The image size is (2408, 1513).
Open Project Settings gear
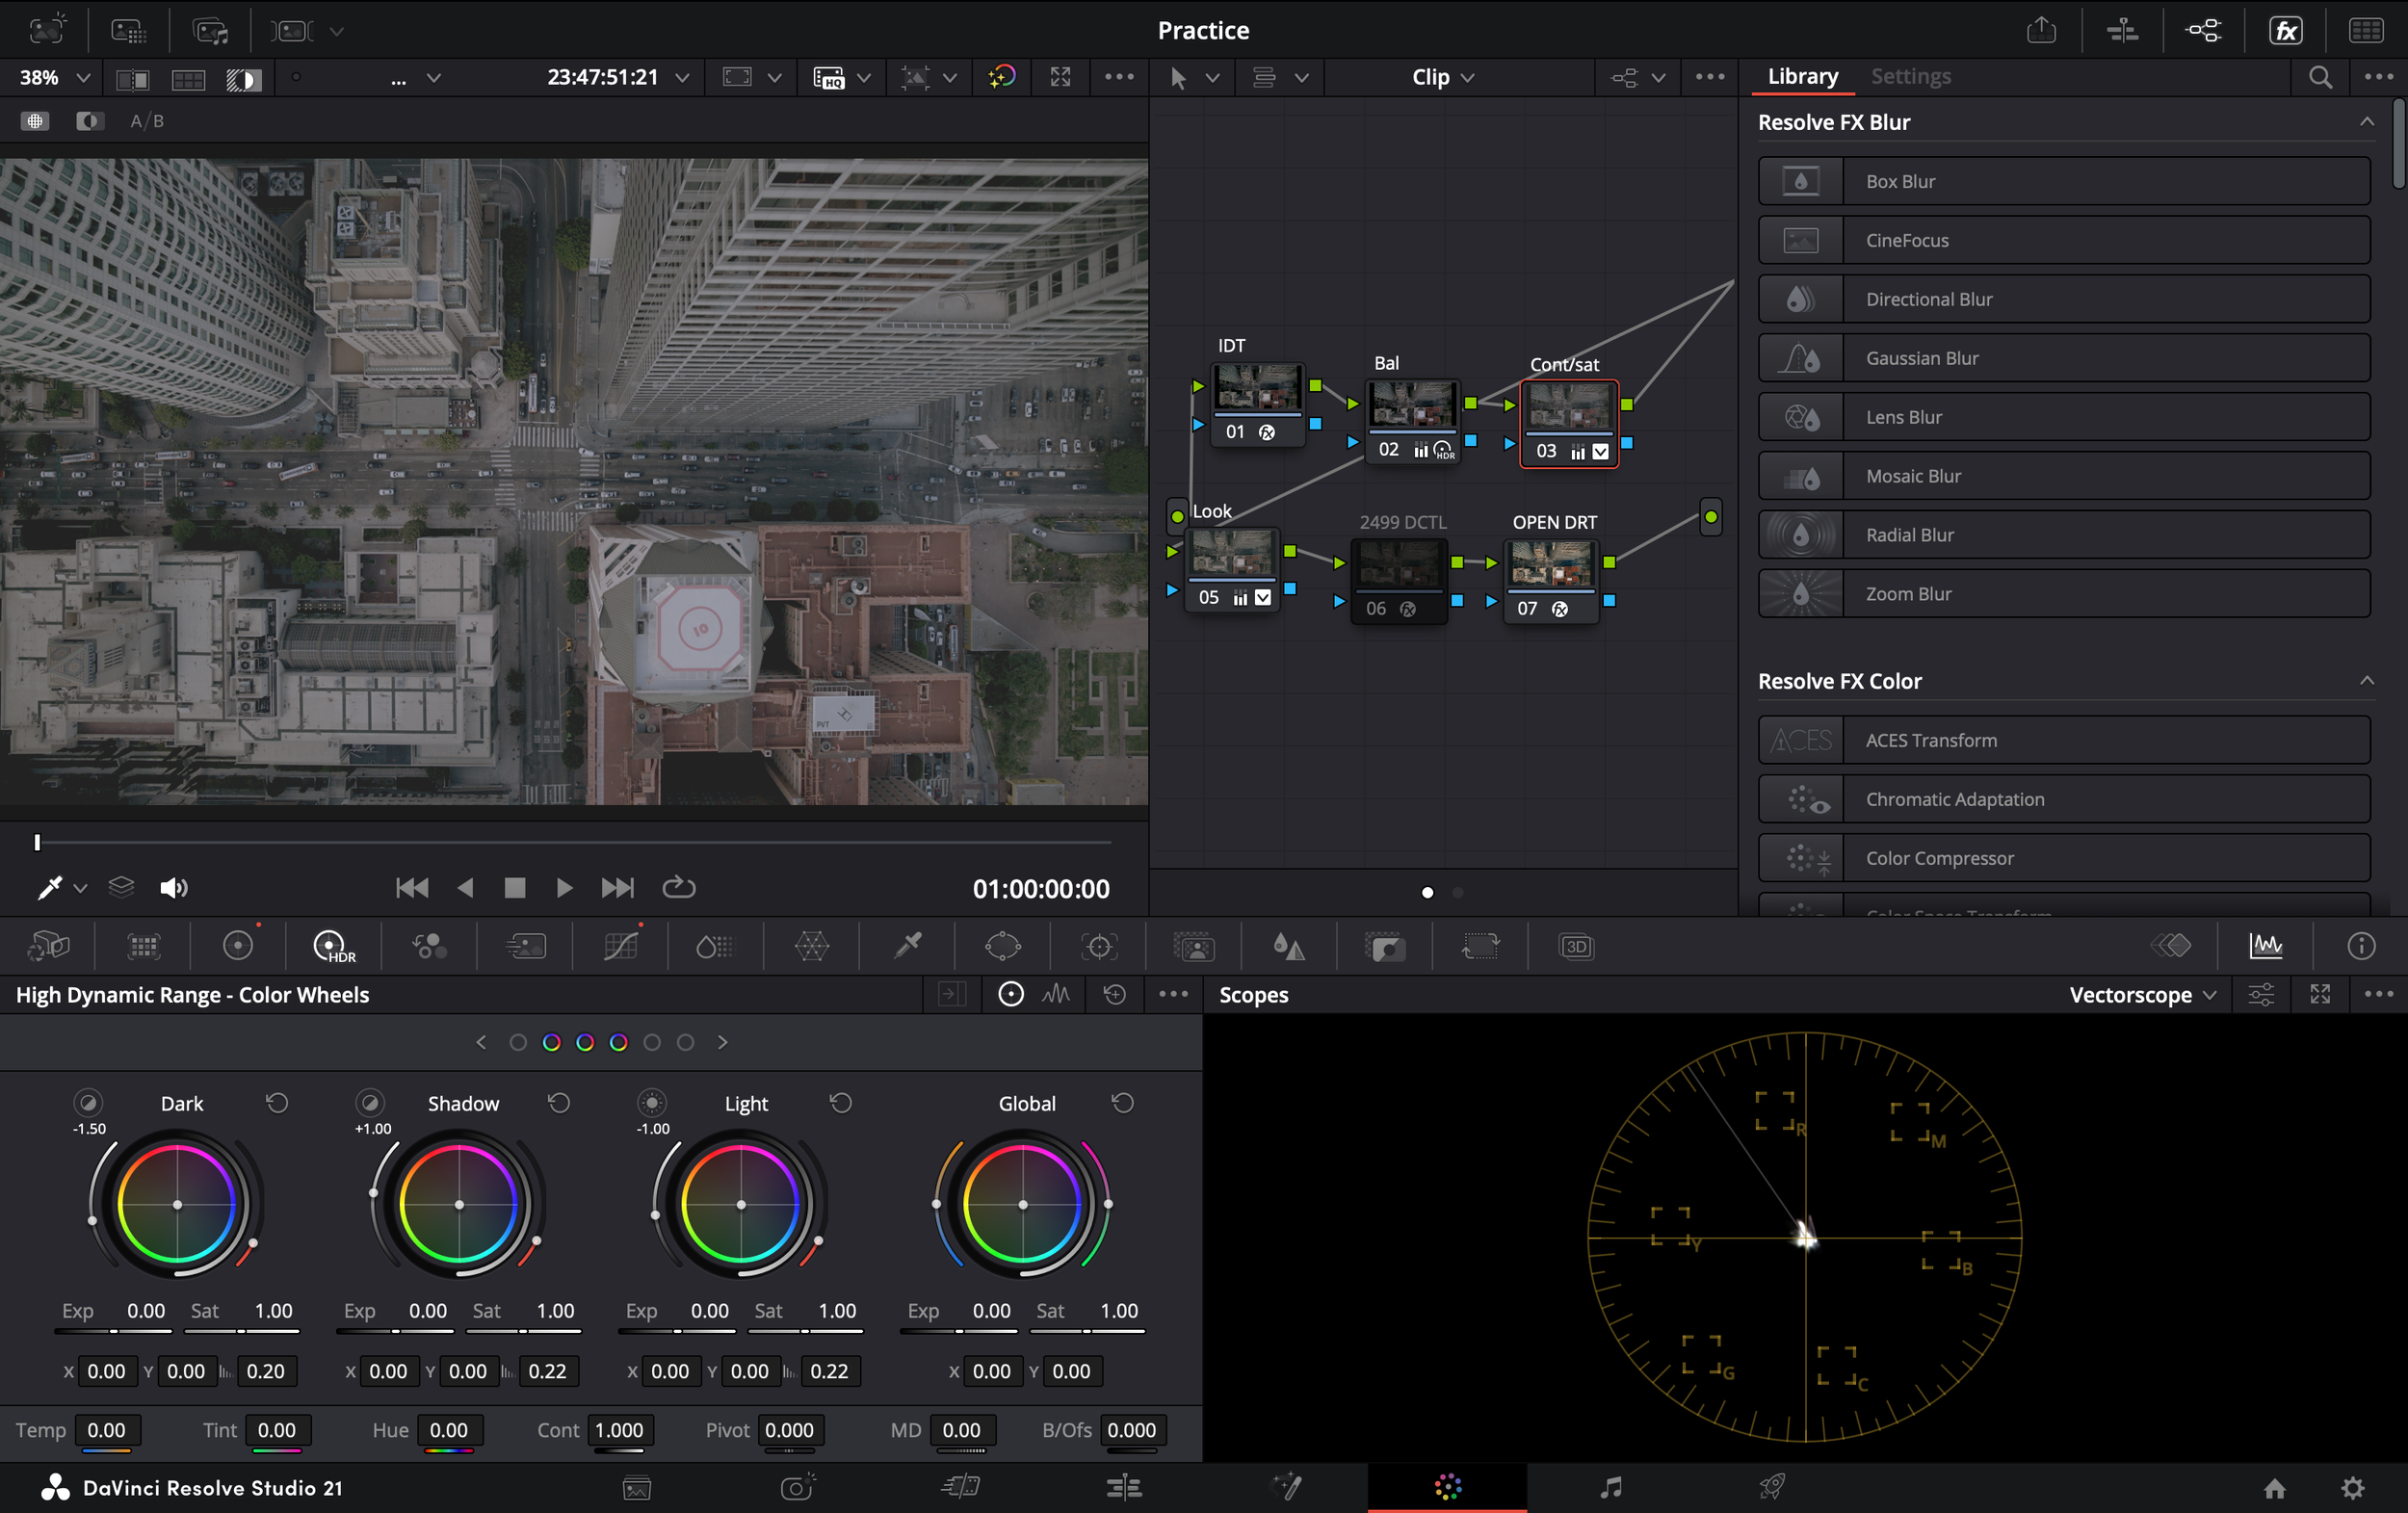(x=2353, y=1488)
